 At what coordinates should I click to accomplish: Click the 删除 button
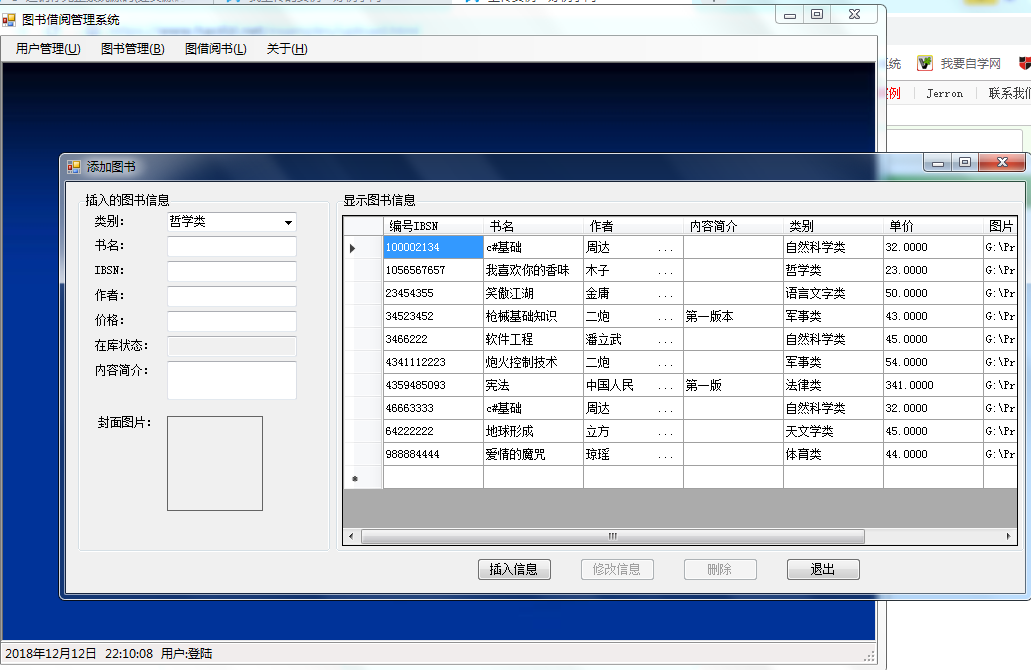[720, 569]
